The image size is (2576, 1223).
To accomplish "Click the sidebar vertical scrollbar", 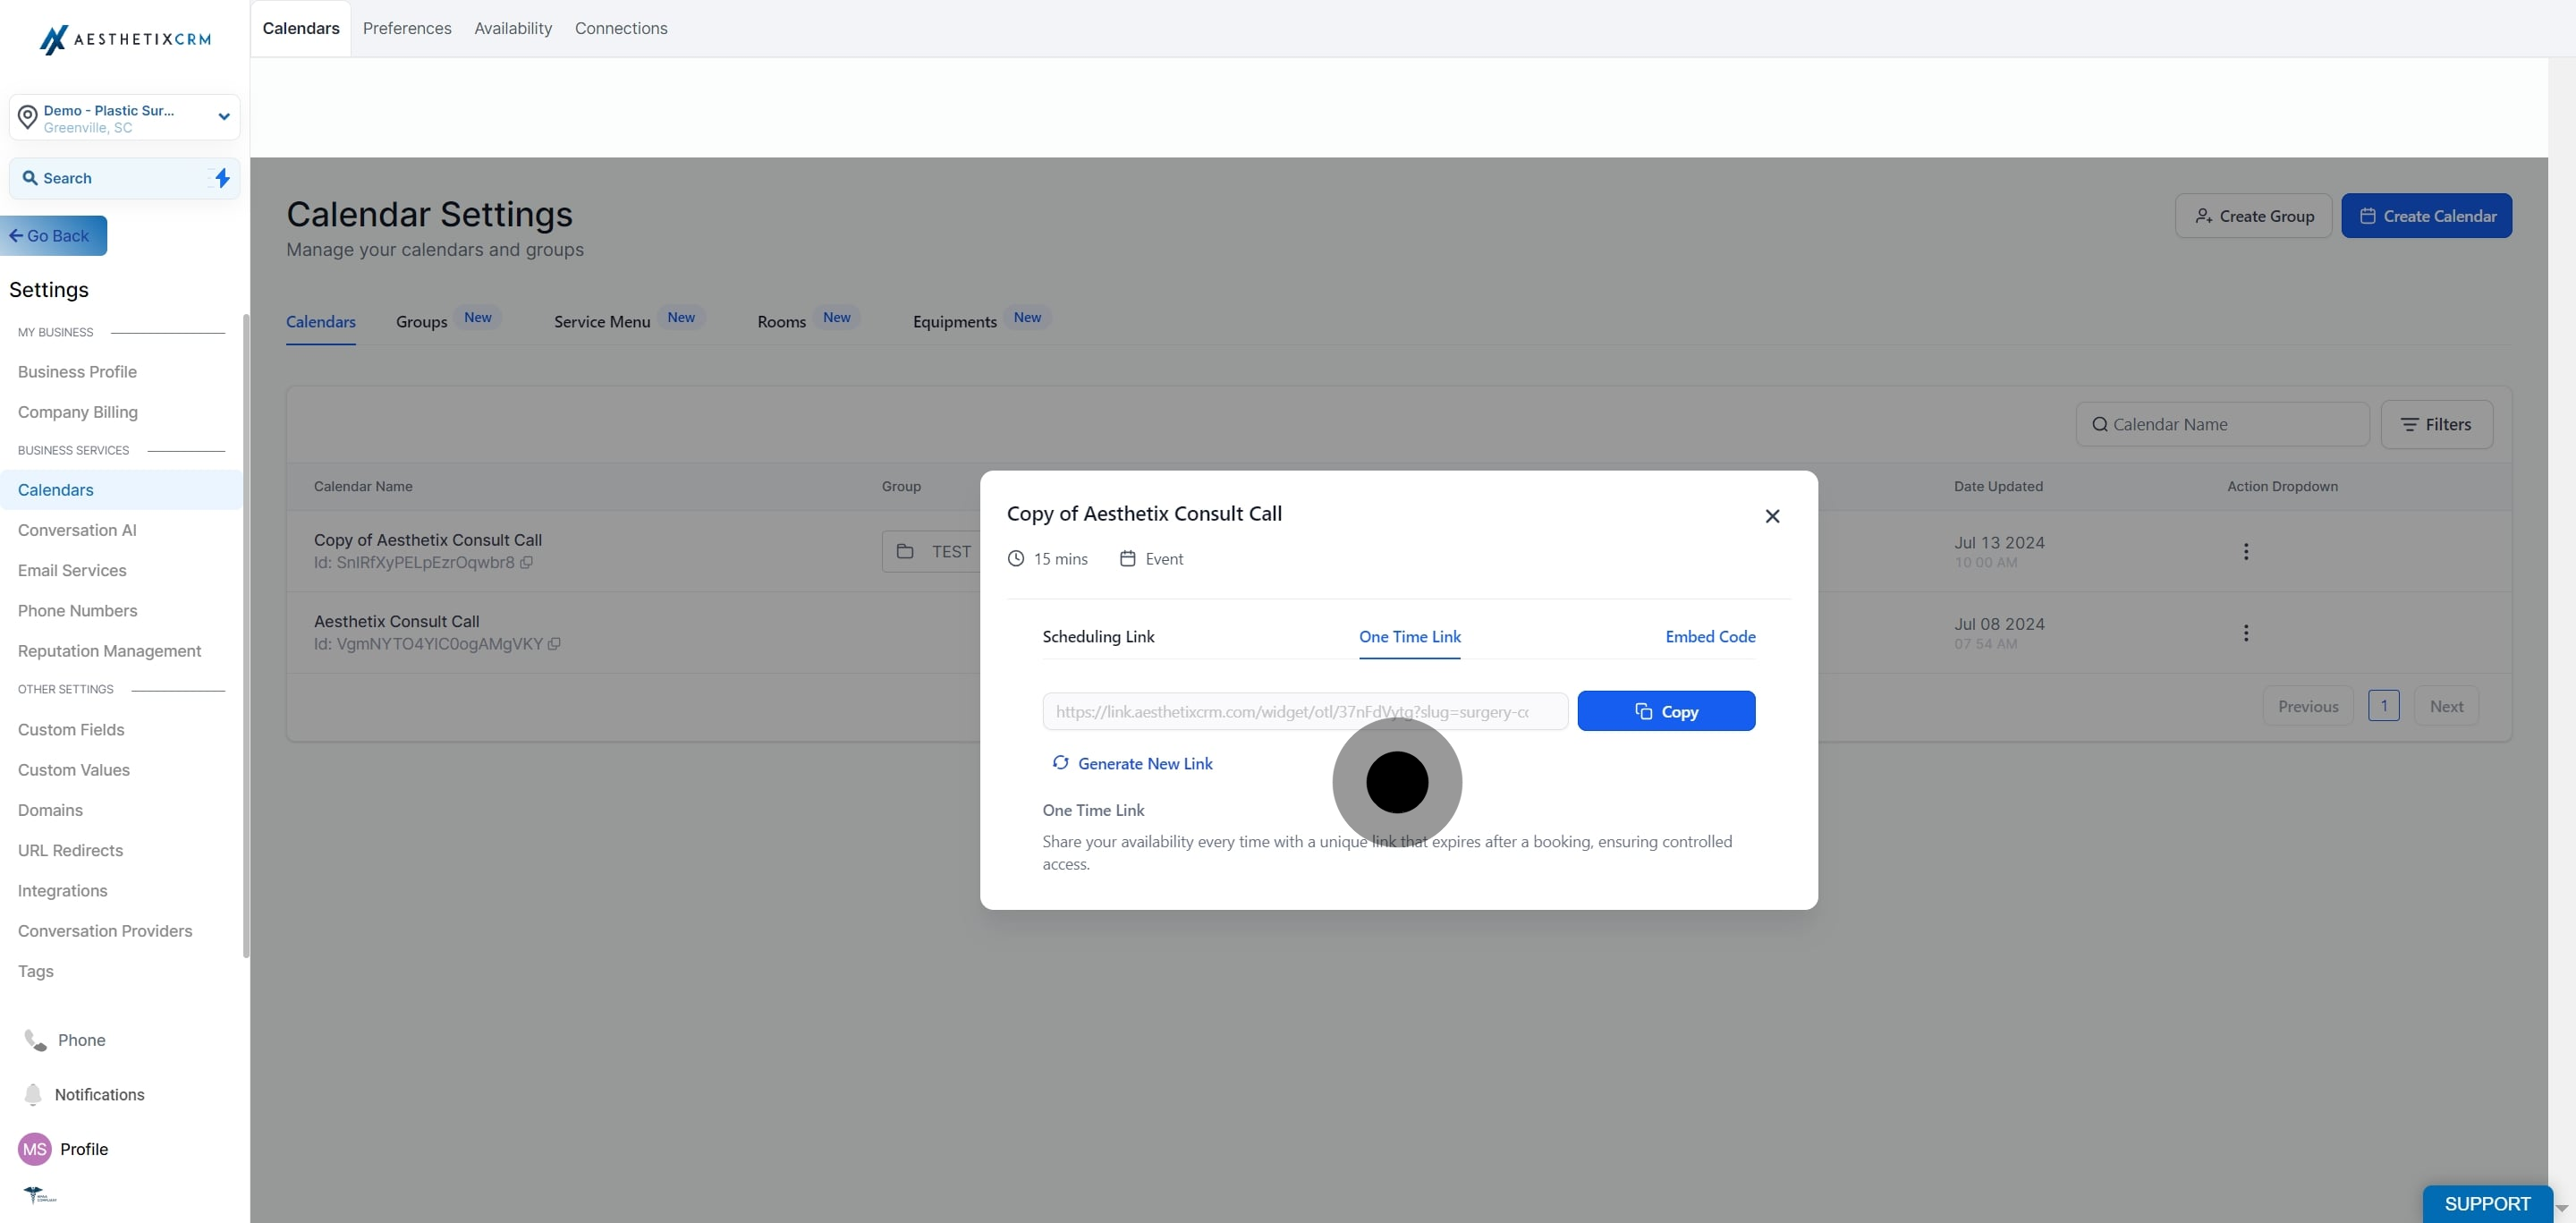I will point(246,636).
